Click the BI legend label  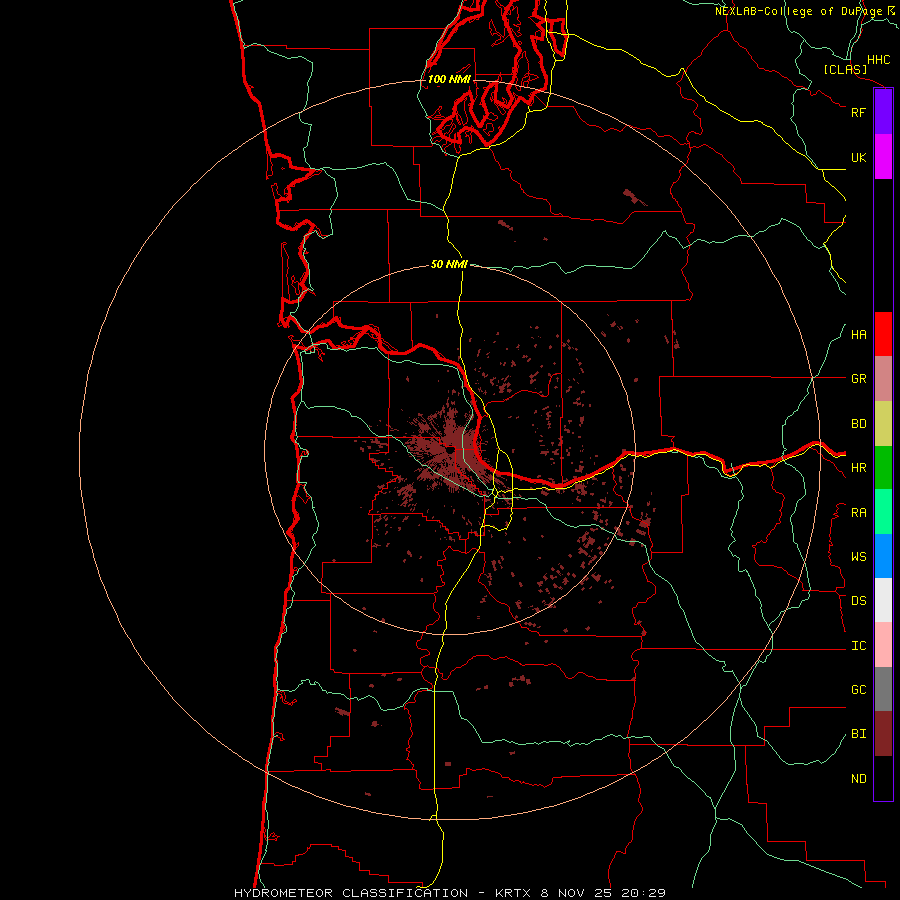coord(859,734)
